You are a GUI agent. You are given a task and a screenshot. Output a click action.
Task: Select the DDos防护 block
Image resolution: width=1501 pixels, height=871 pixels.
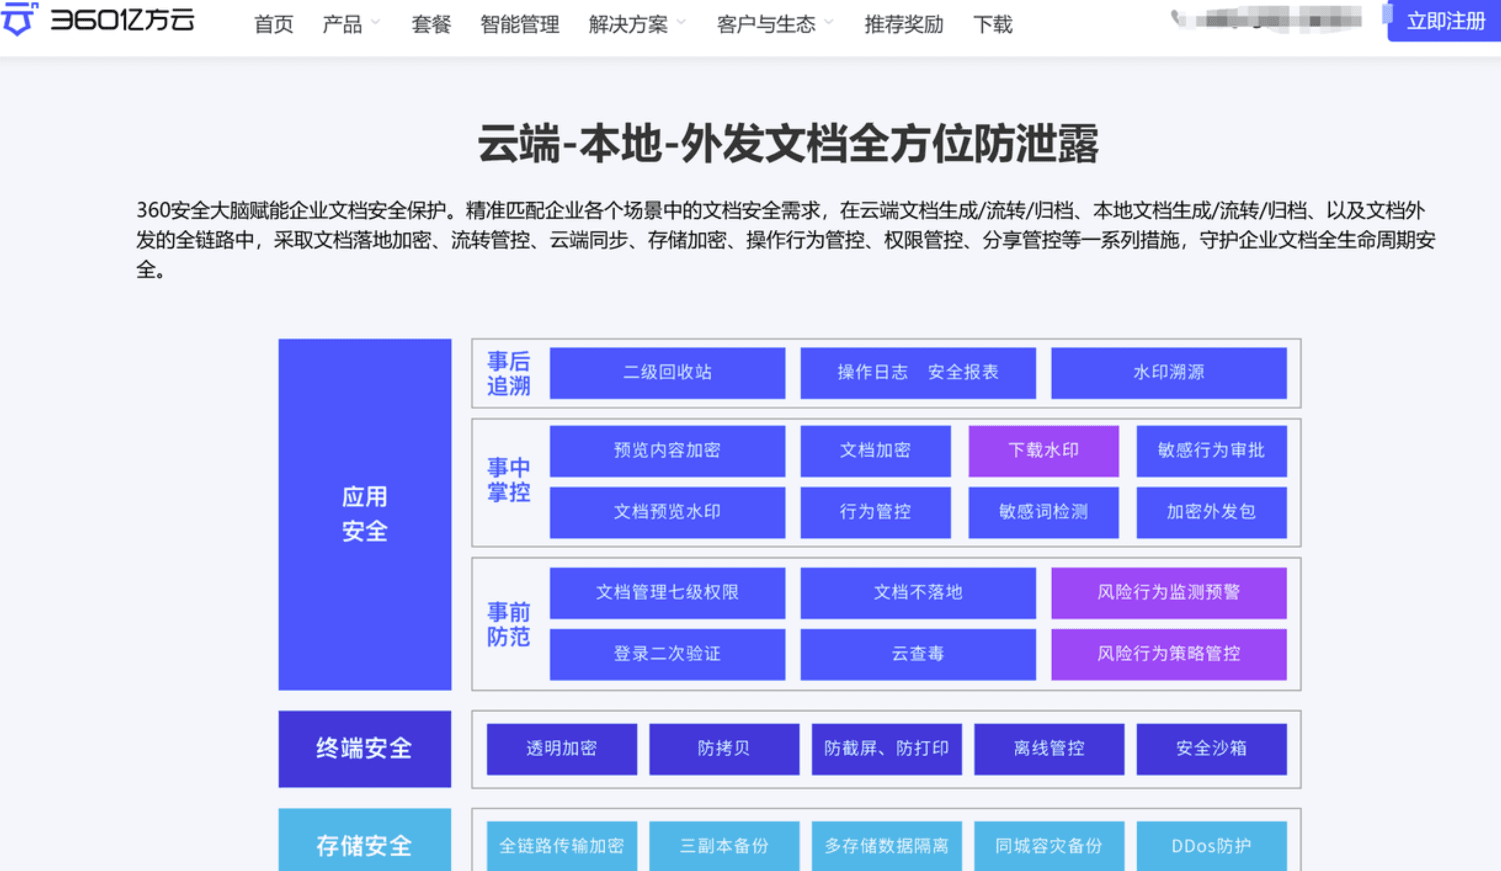point(1212,846)
